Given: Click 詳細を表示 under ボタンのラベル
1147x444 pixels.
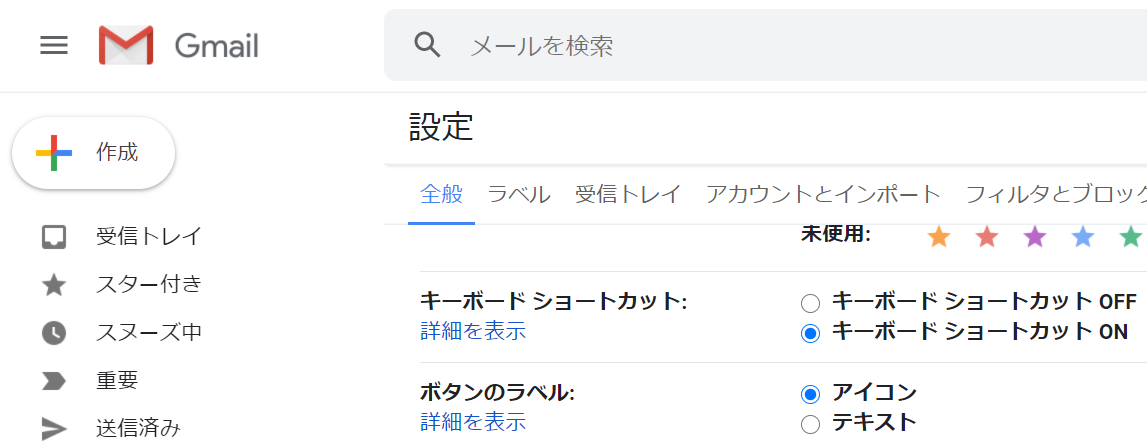Looking at the screenshot, I should 473,422.
